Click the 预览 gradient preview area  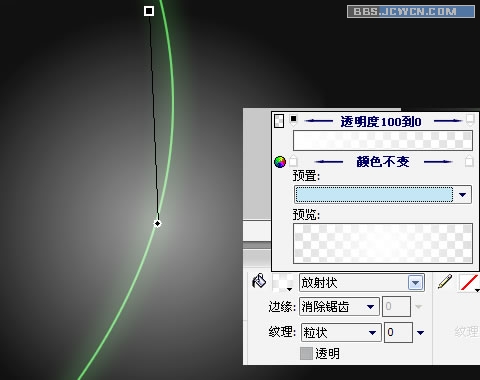coord(382,243)
